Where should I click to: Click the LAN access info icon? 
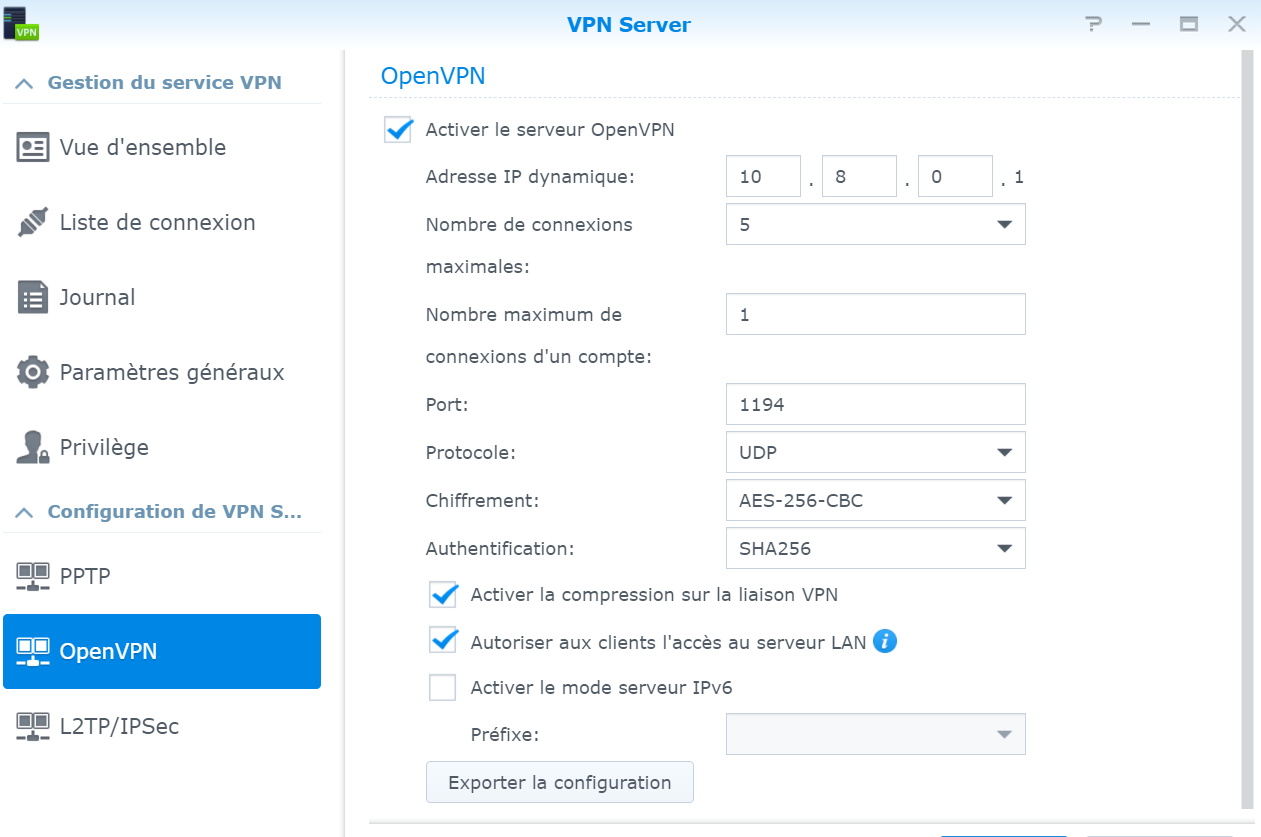(x=884, y=641)
